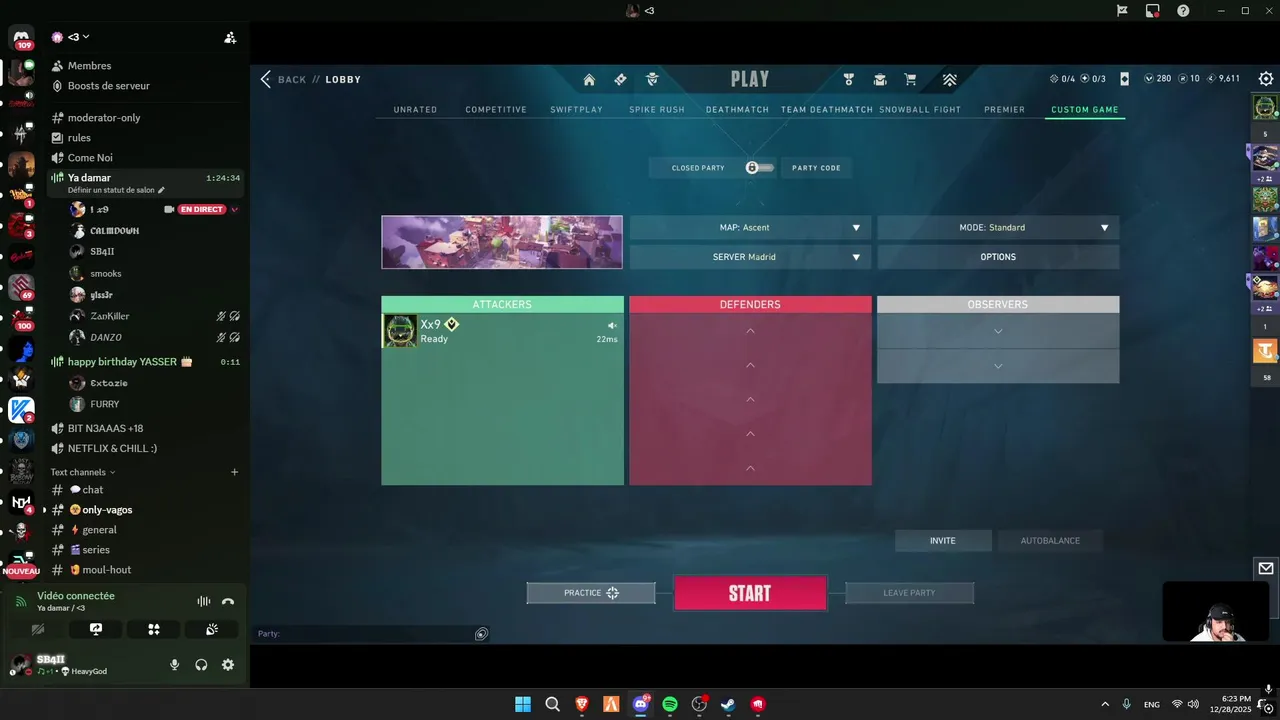Switch to Unrated tab
The image size is (1280, 720).
[x=415, y=110]
